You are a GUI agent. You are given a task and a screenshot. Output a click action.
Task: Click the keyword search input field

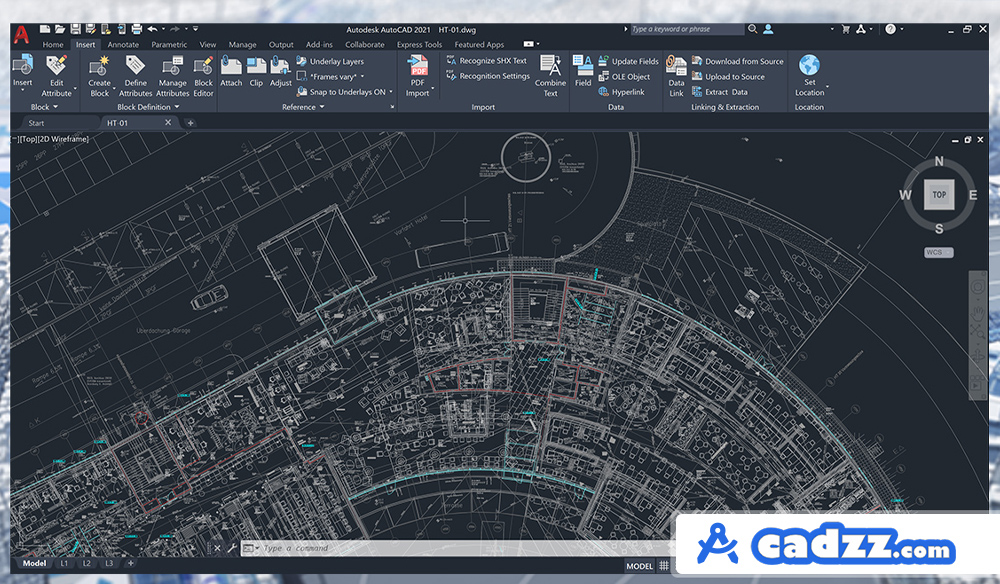pos(687,29)
